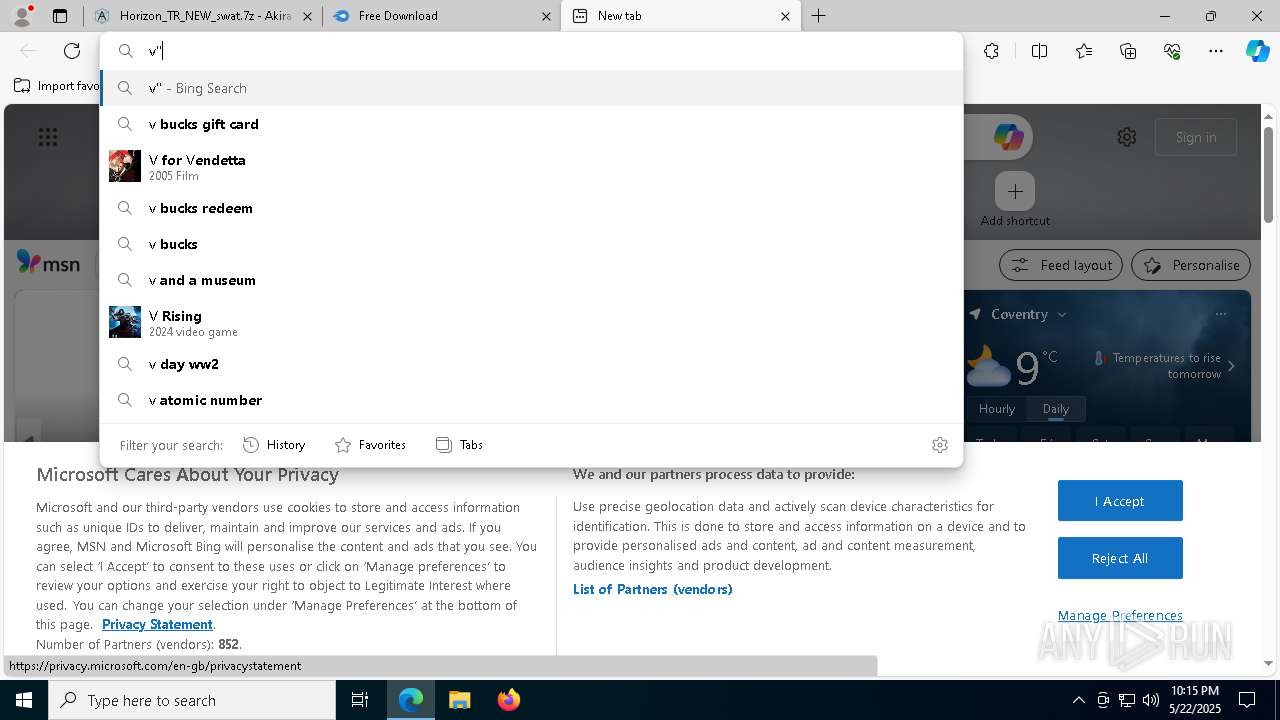This screenshot has width=1280, height=720.
Task: Open the Windows Start menu
Action: tap(24, 700)
